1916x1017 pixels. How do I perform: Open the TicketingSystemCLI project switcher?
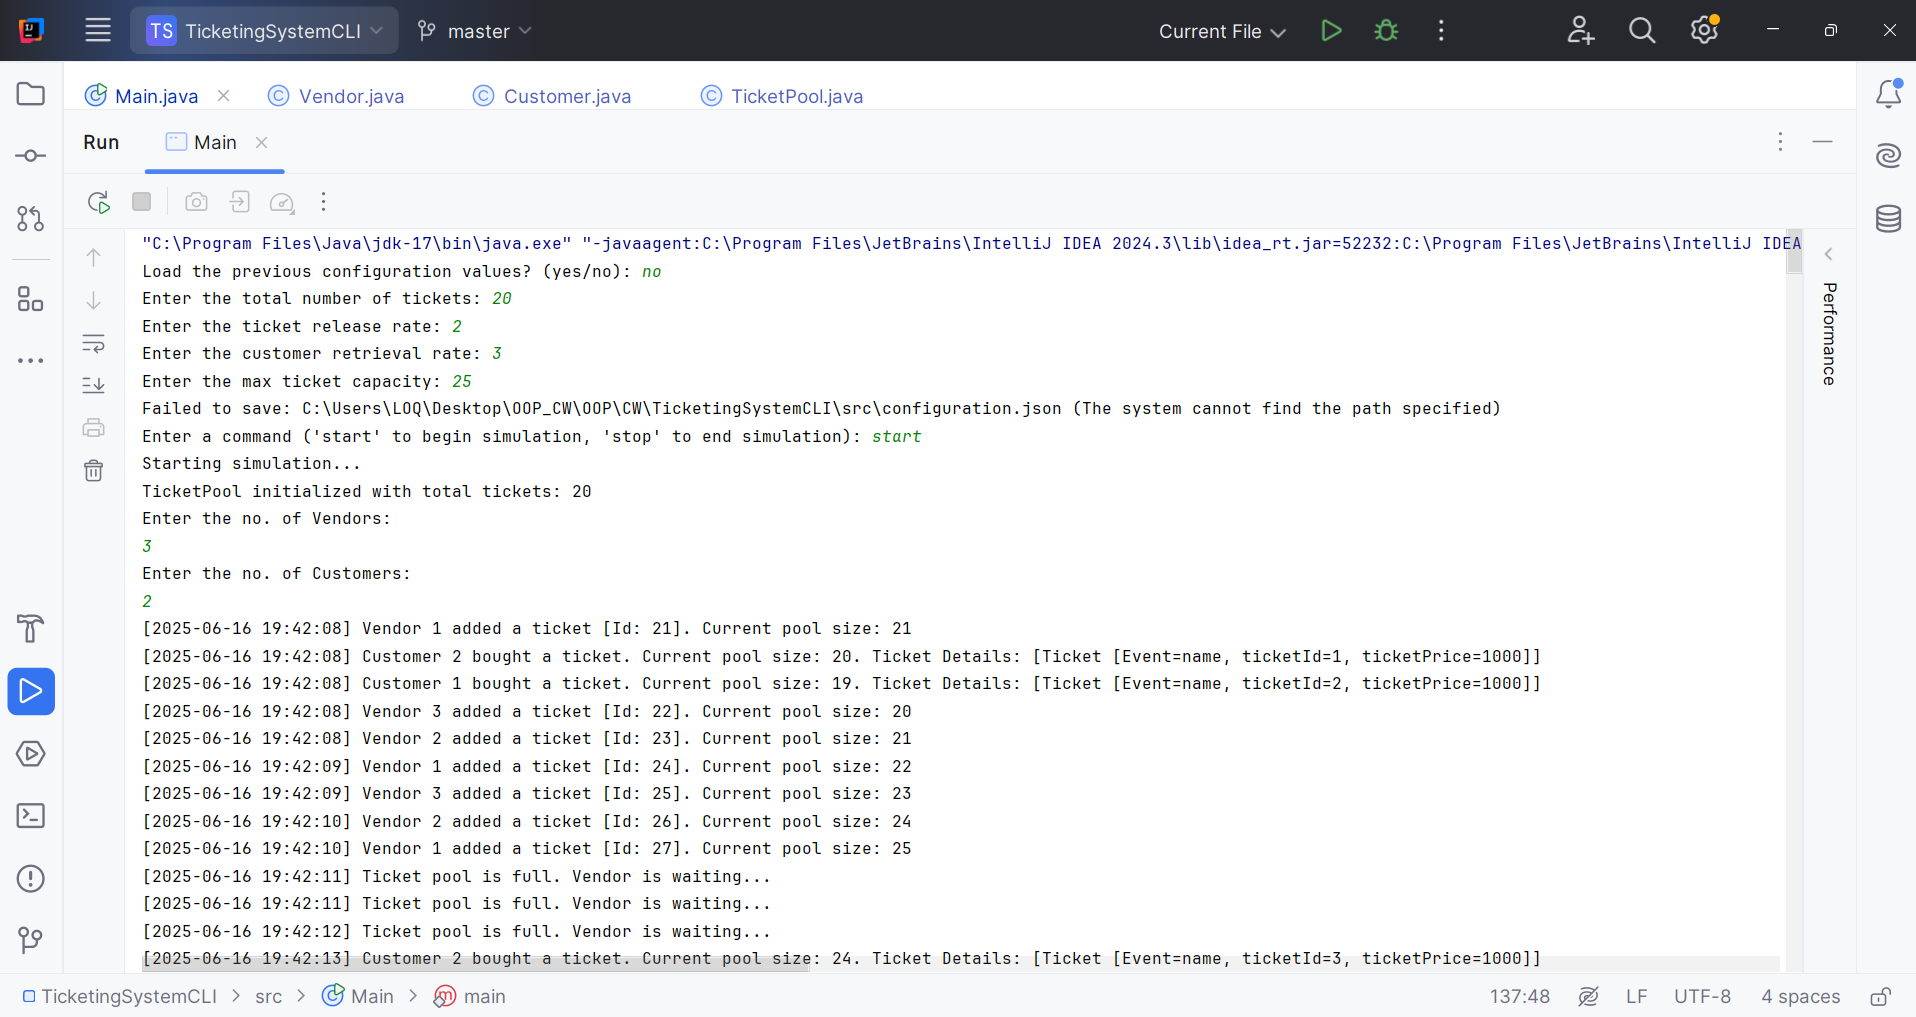[x=264, y=31]
